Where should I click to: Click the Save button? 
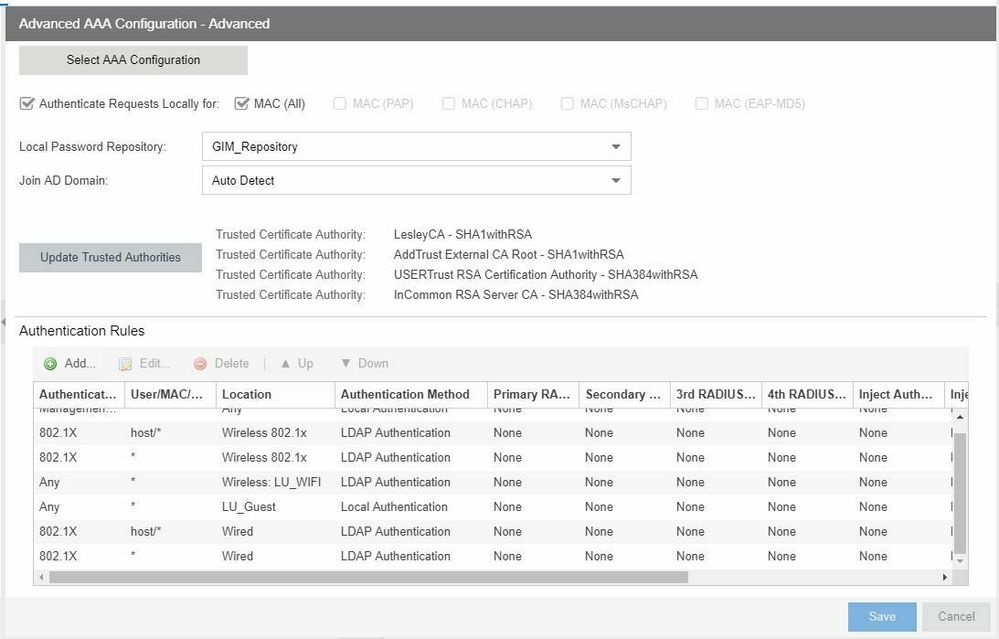point(881,616)
